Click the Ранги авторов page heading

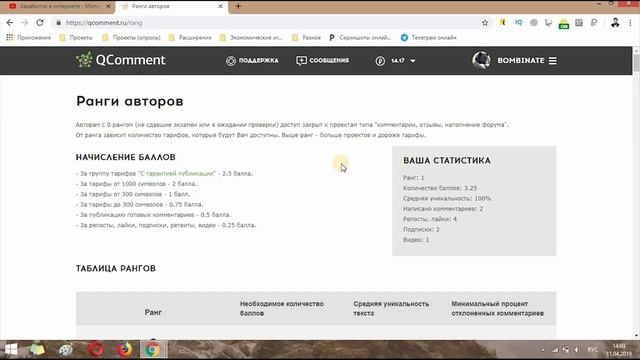point(130,101)
